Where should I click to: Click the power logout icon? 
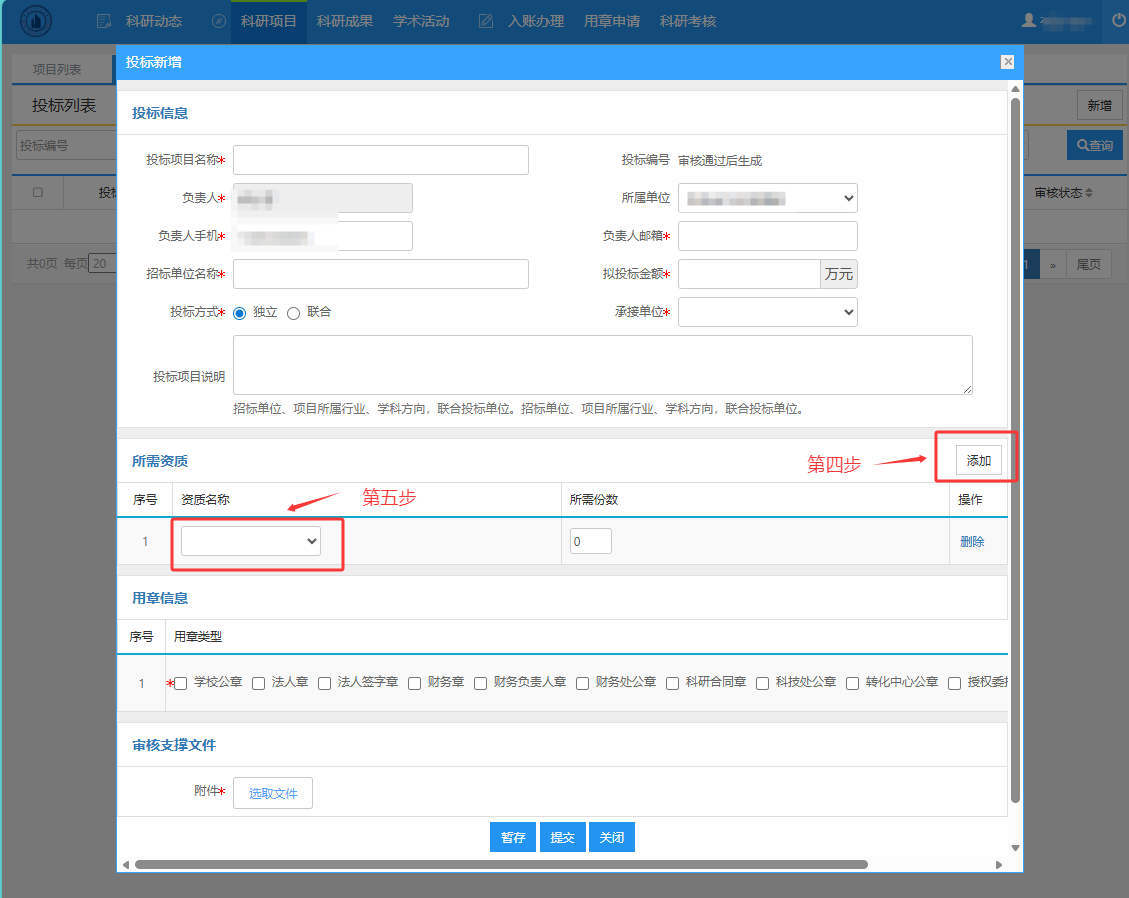(x=1119, y=20)
